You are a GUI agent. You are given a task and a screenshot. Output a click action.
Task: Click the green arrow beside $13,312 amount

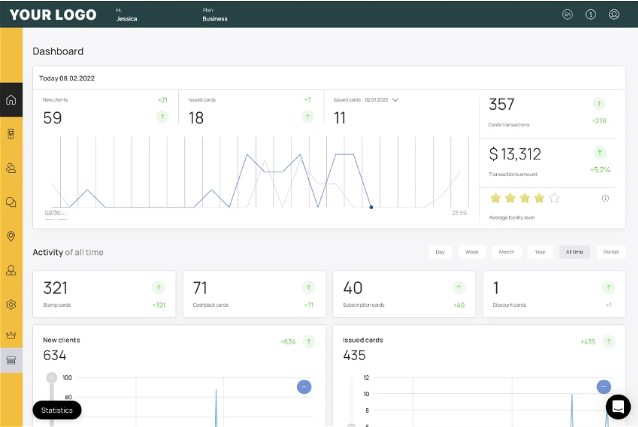599,153
